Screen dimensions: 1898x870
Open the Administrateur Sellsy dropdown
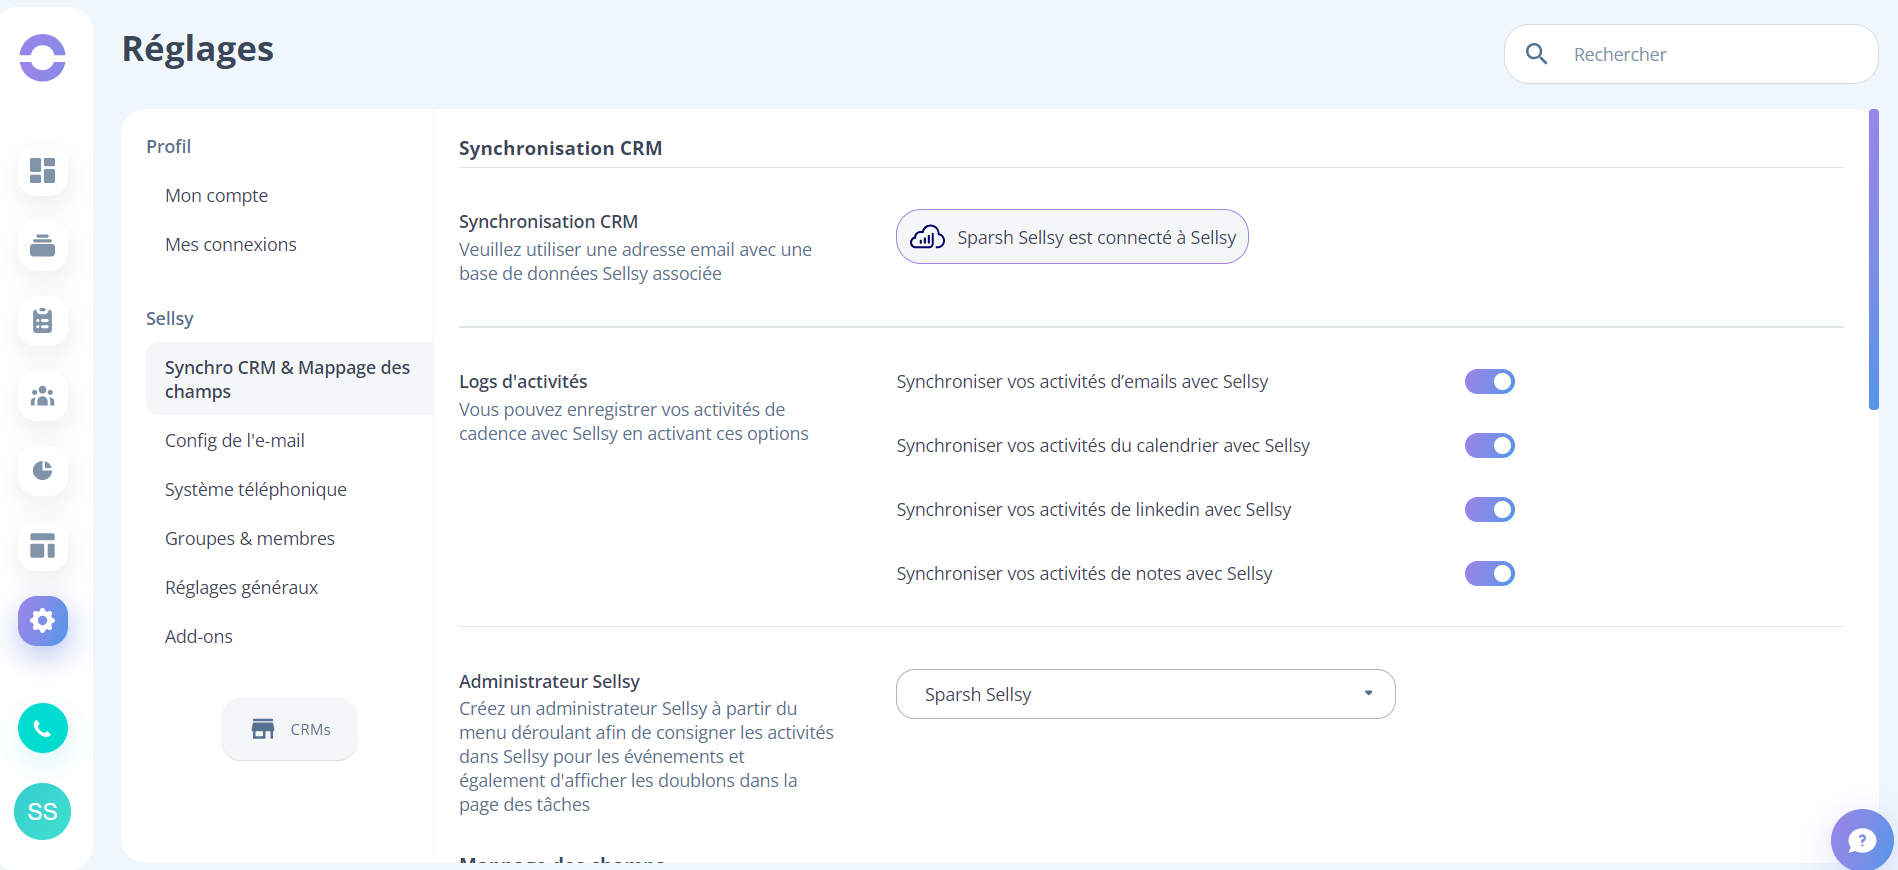[x=1145, y=694]
